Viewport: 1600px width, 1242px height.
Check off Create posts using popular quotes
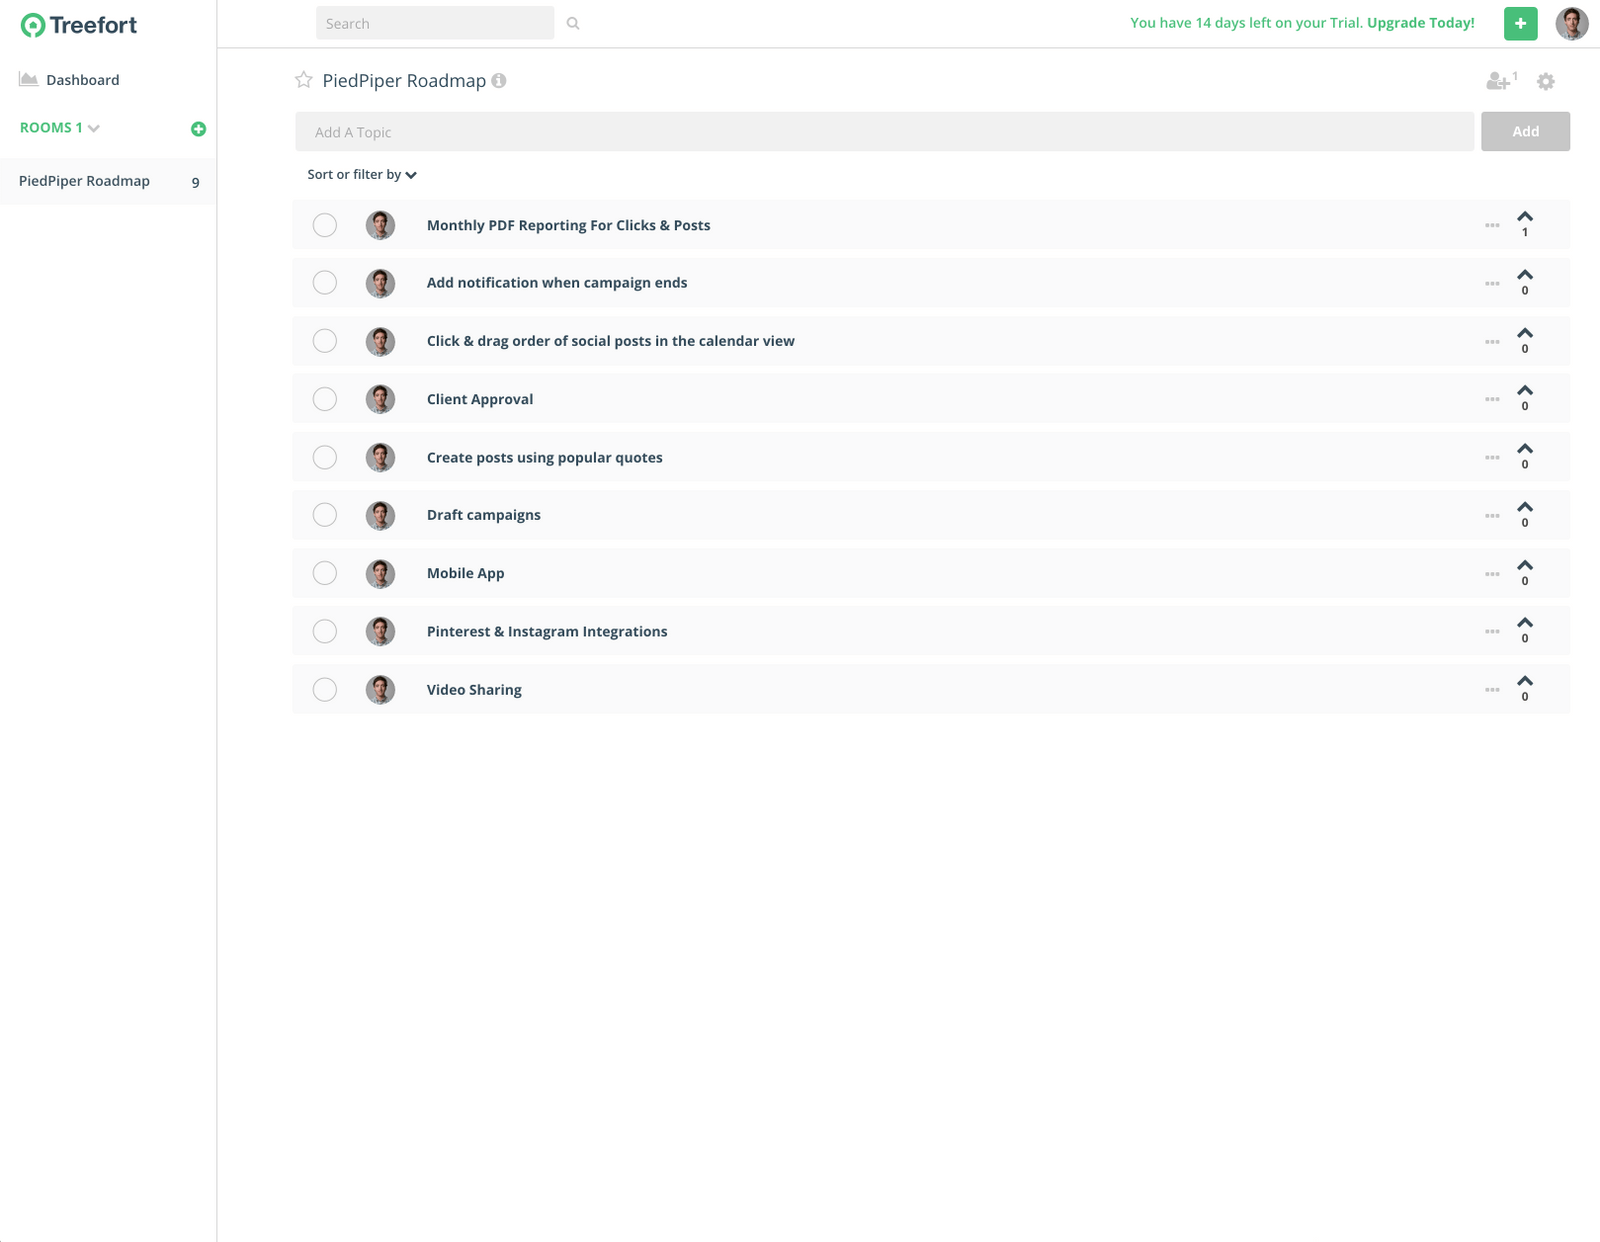(x=325, y=457)
